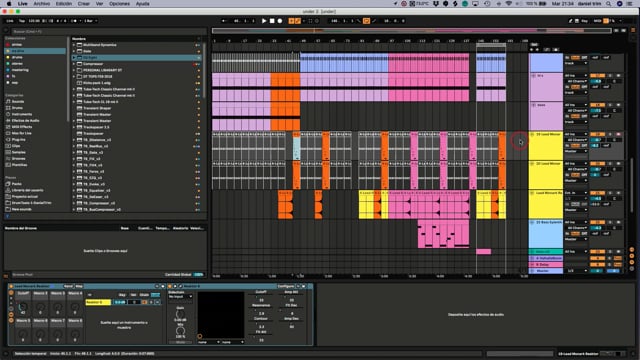
Task: Switch to the Chain tab in rack
Action: 144,295
